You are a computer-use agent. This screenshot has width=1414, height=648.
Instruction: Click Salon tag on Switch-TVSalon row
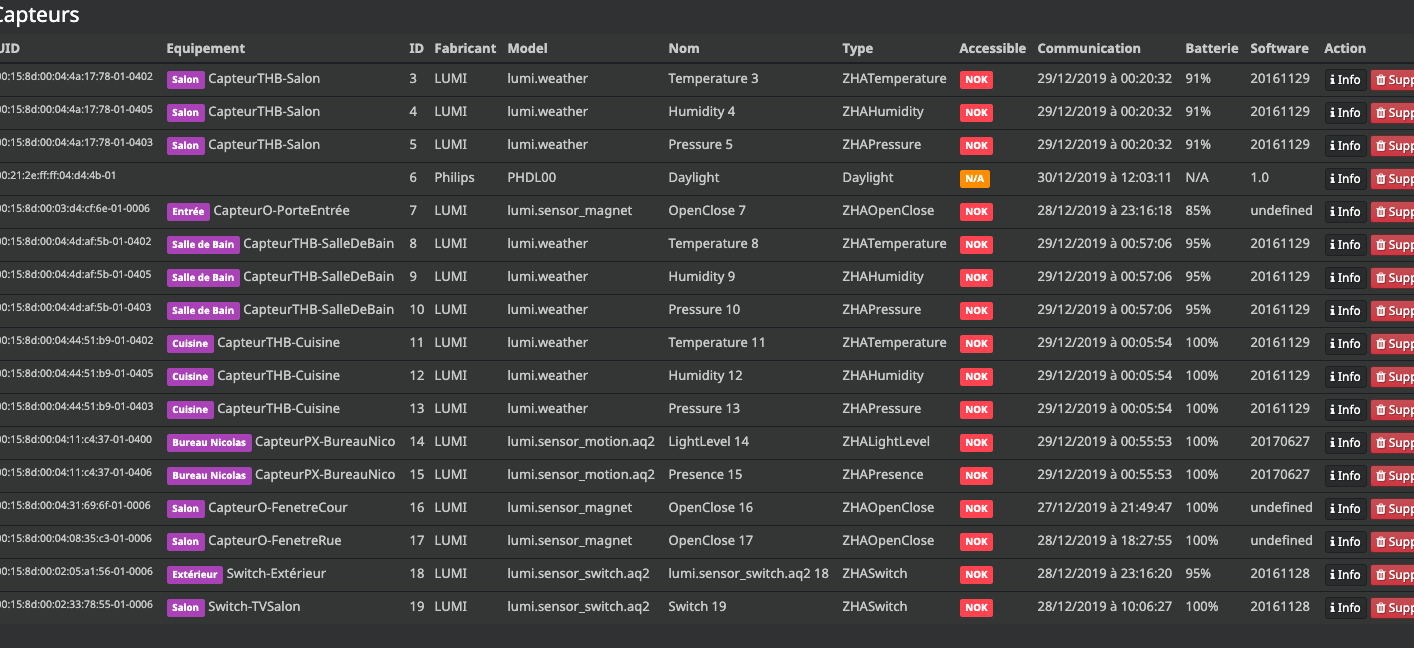coord(185,608)
